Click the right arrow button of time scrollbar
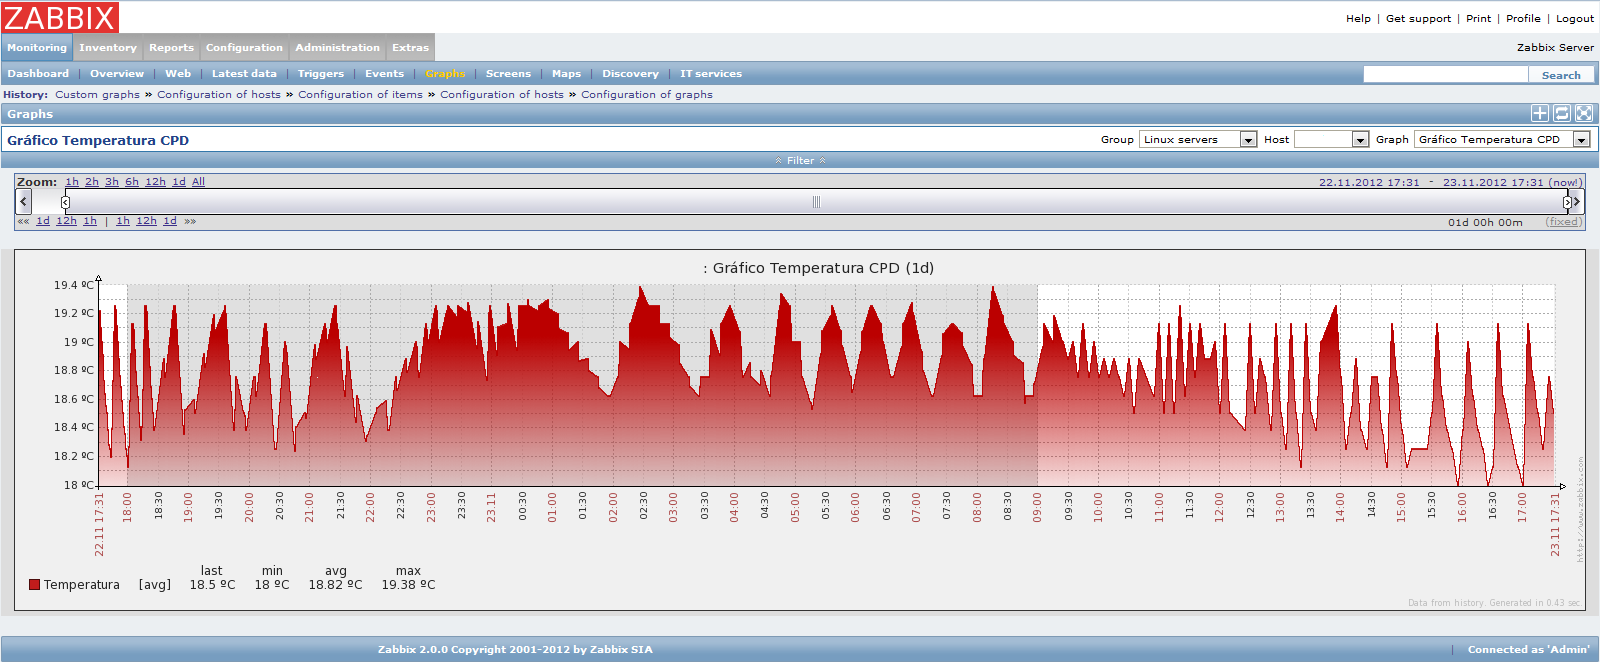1600x662 pixels. 1577,202
